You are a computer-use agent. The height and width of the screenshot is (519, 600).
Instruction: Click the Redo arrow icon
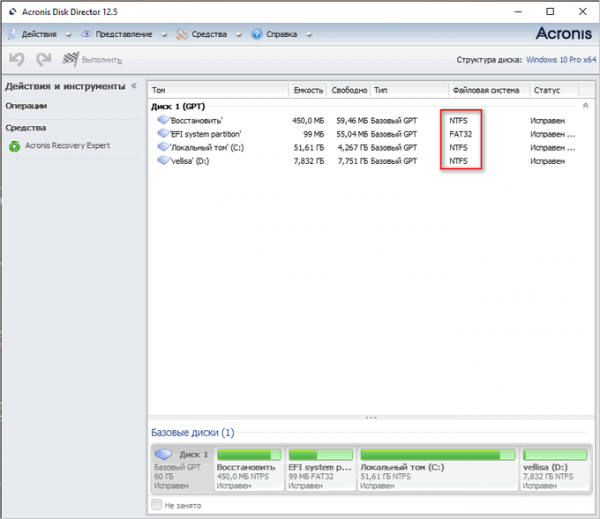point(44,59)
